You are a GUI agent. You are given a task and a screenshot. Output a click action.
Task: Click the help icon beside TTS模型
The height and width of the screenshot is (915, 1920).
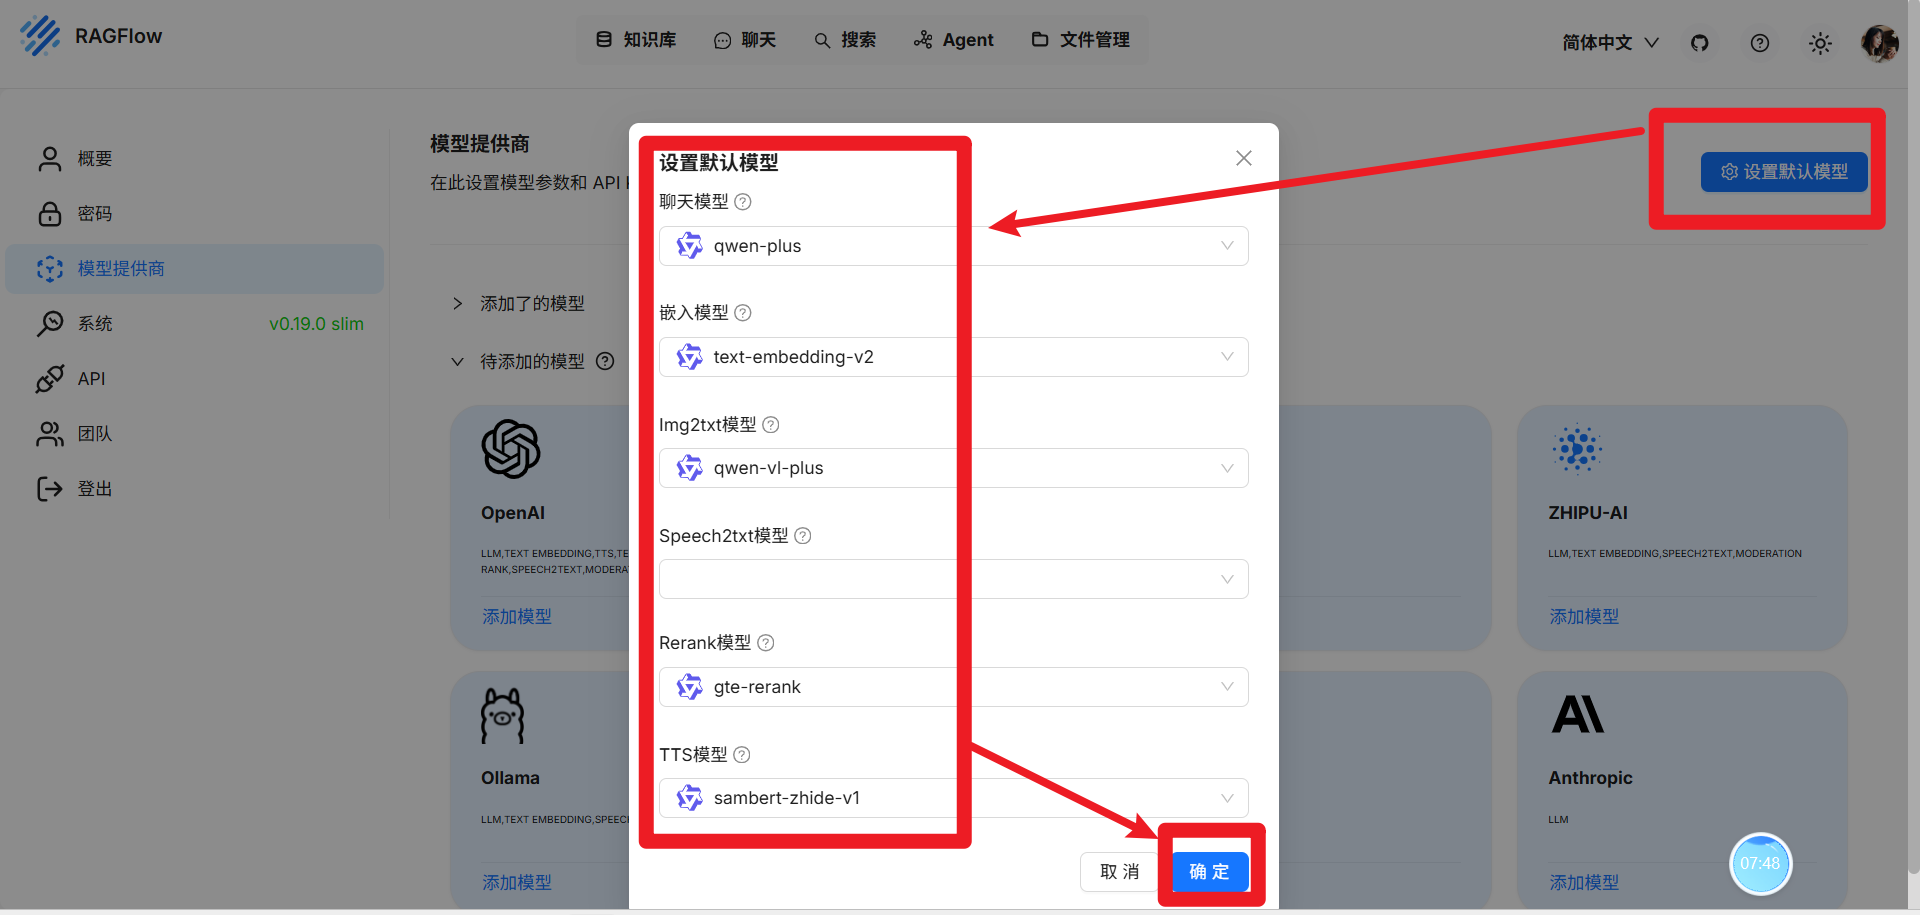(742, 755)
